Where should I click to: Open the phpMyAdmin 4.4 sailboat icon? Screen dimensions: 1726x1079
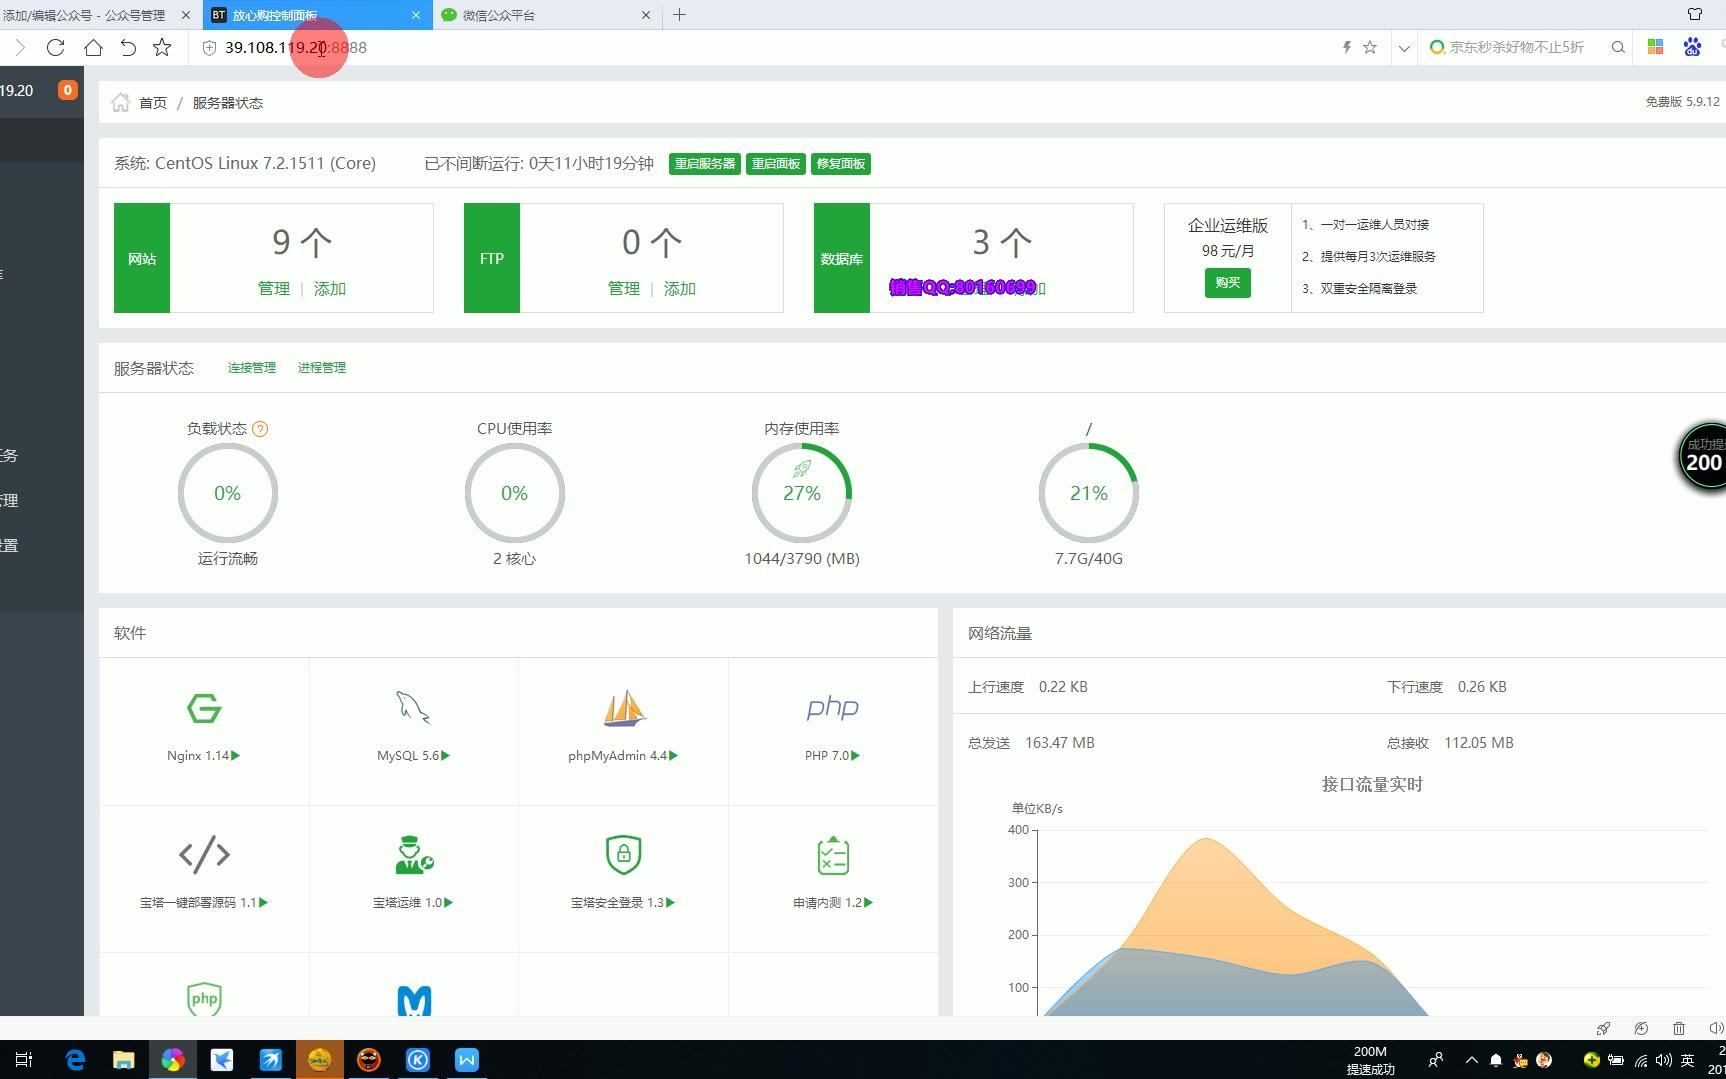(x=624, y=708)
